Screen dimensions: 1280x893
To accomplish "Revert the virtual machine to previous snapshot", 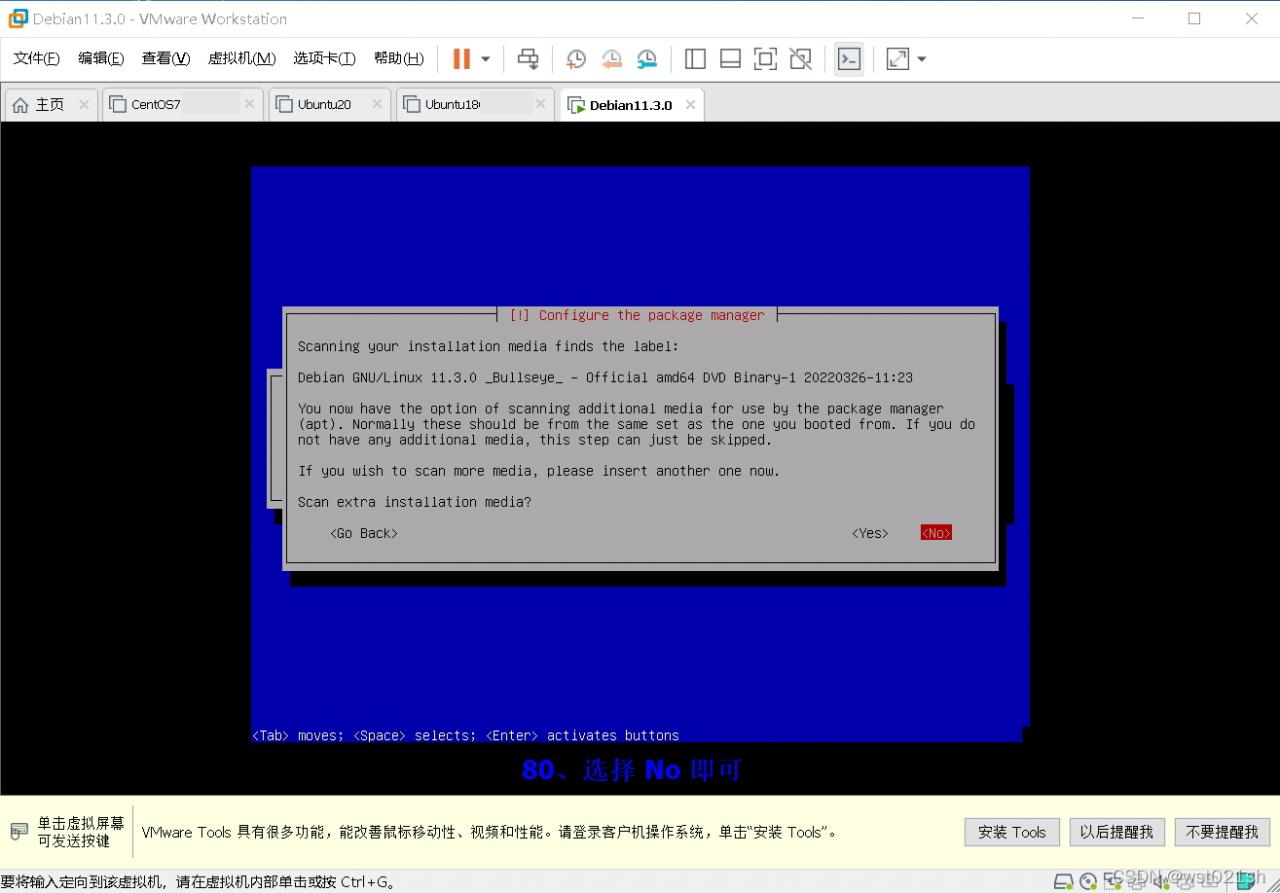I will pos(612,59).
